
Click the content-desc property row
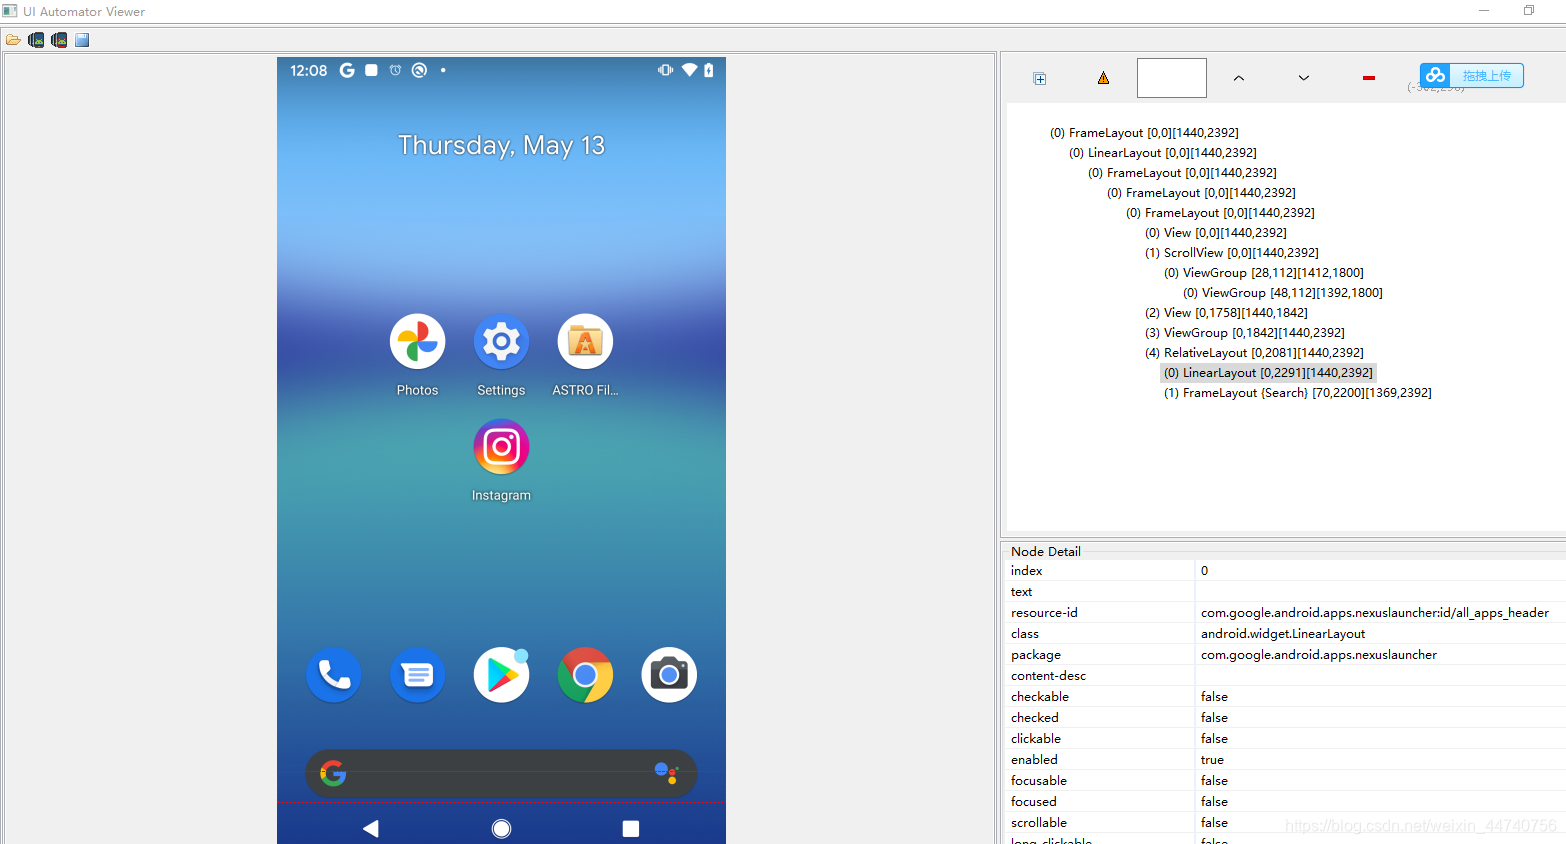click(x=1285, y=676)
